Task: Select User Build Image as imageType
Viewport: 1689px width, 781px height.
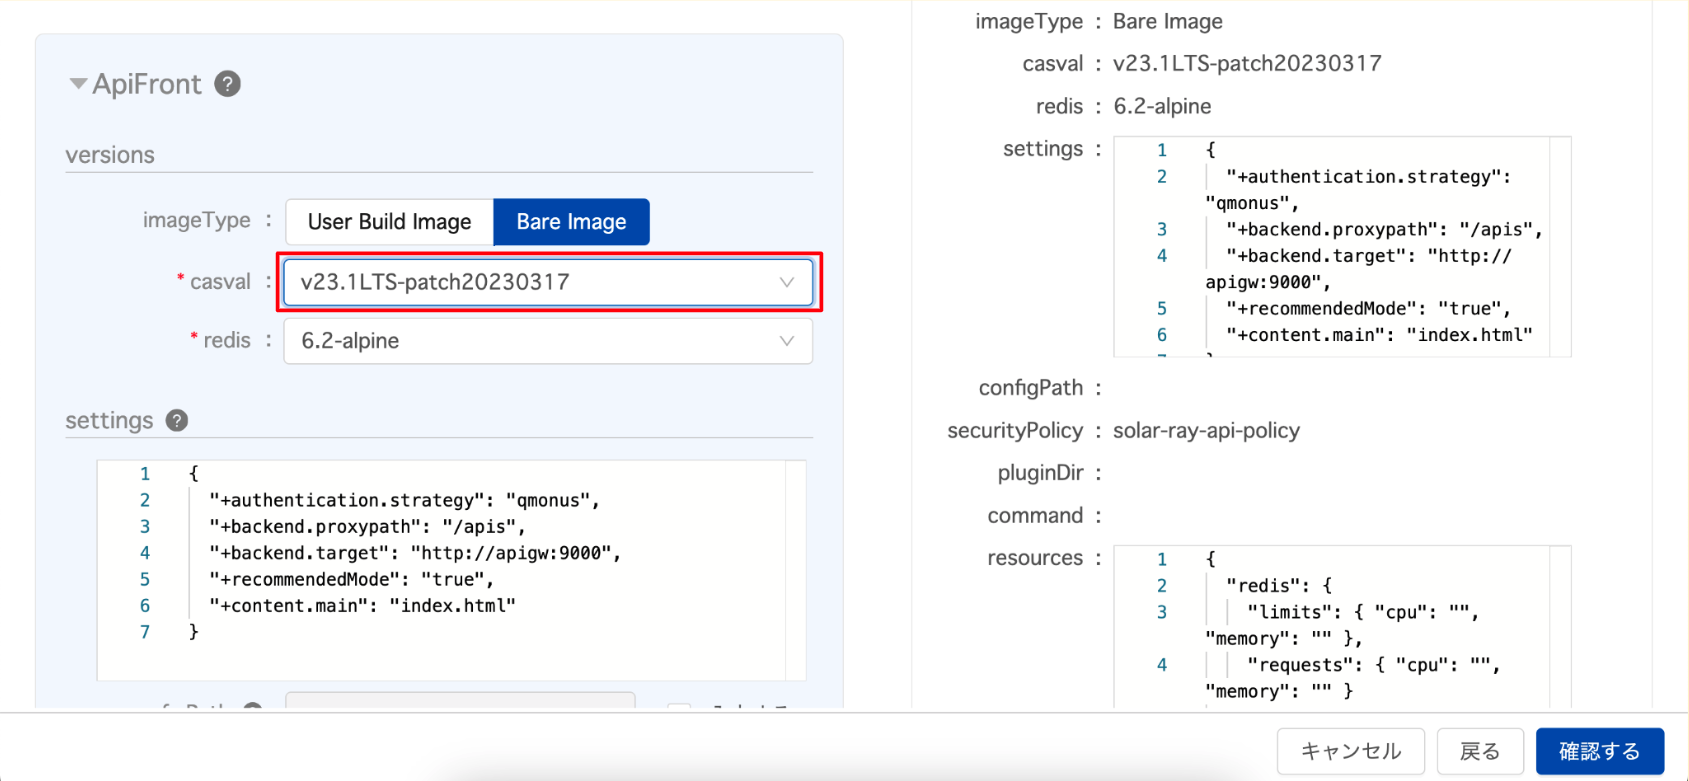Action: click(x=389, y=222)
